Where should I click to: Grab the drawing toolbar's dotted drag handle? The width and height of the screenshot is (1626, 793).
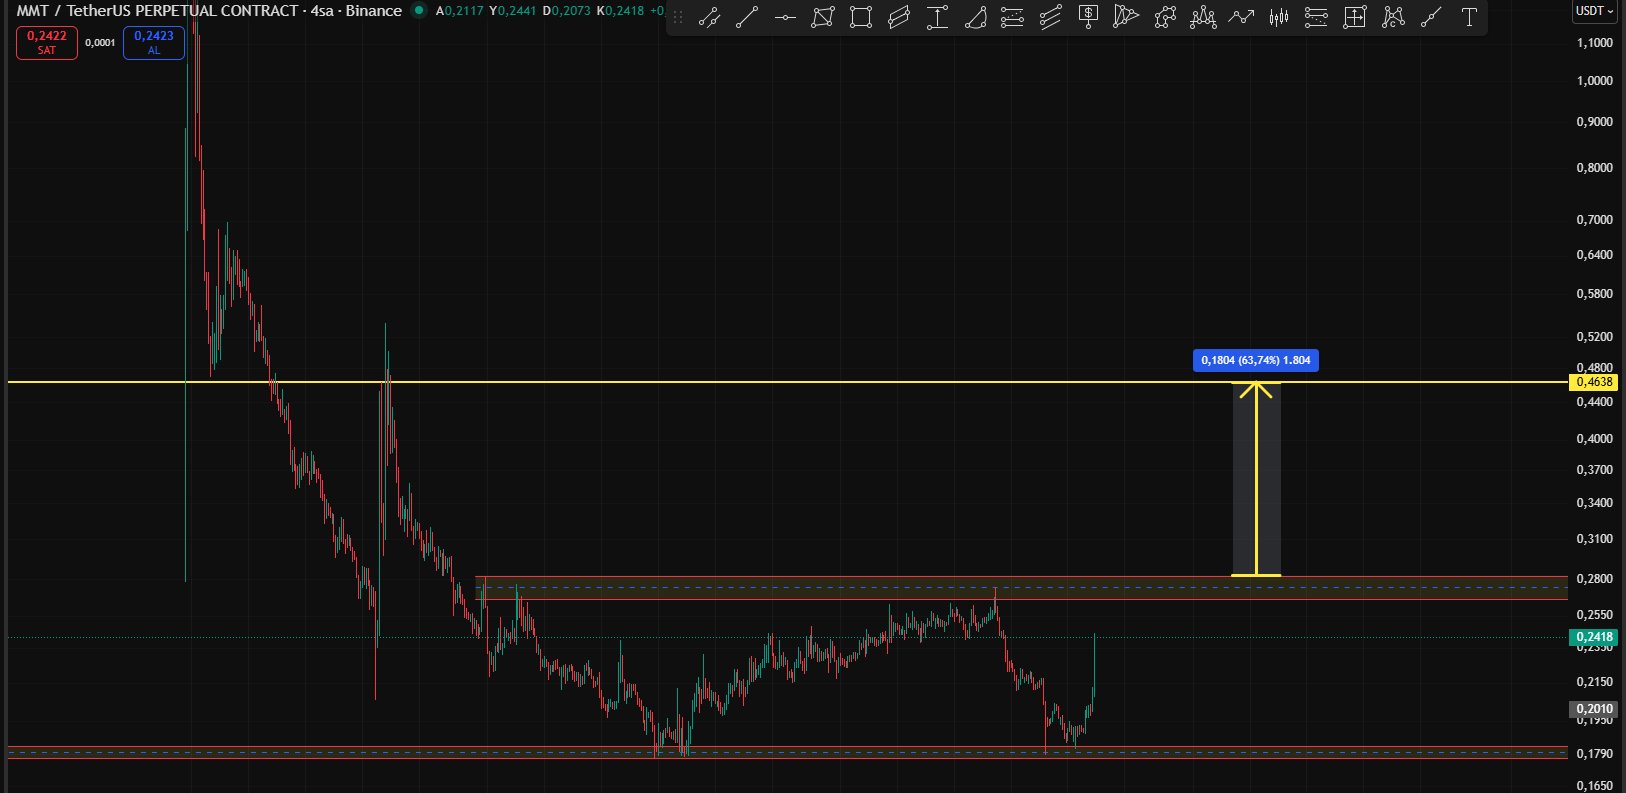pyautogui.click(x=678, y=17)
